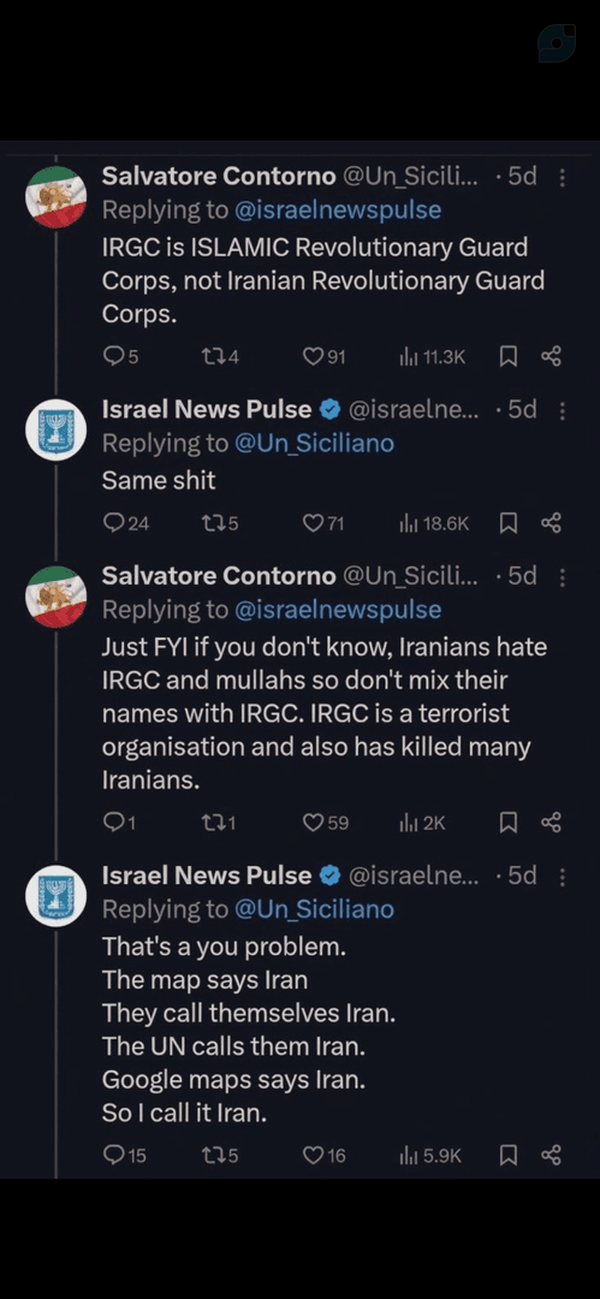The width and height of the screenshot is (600, 1299).
Task: Like the 'Same shit' reply
Action: click(x=324, y=522)
